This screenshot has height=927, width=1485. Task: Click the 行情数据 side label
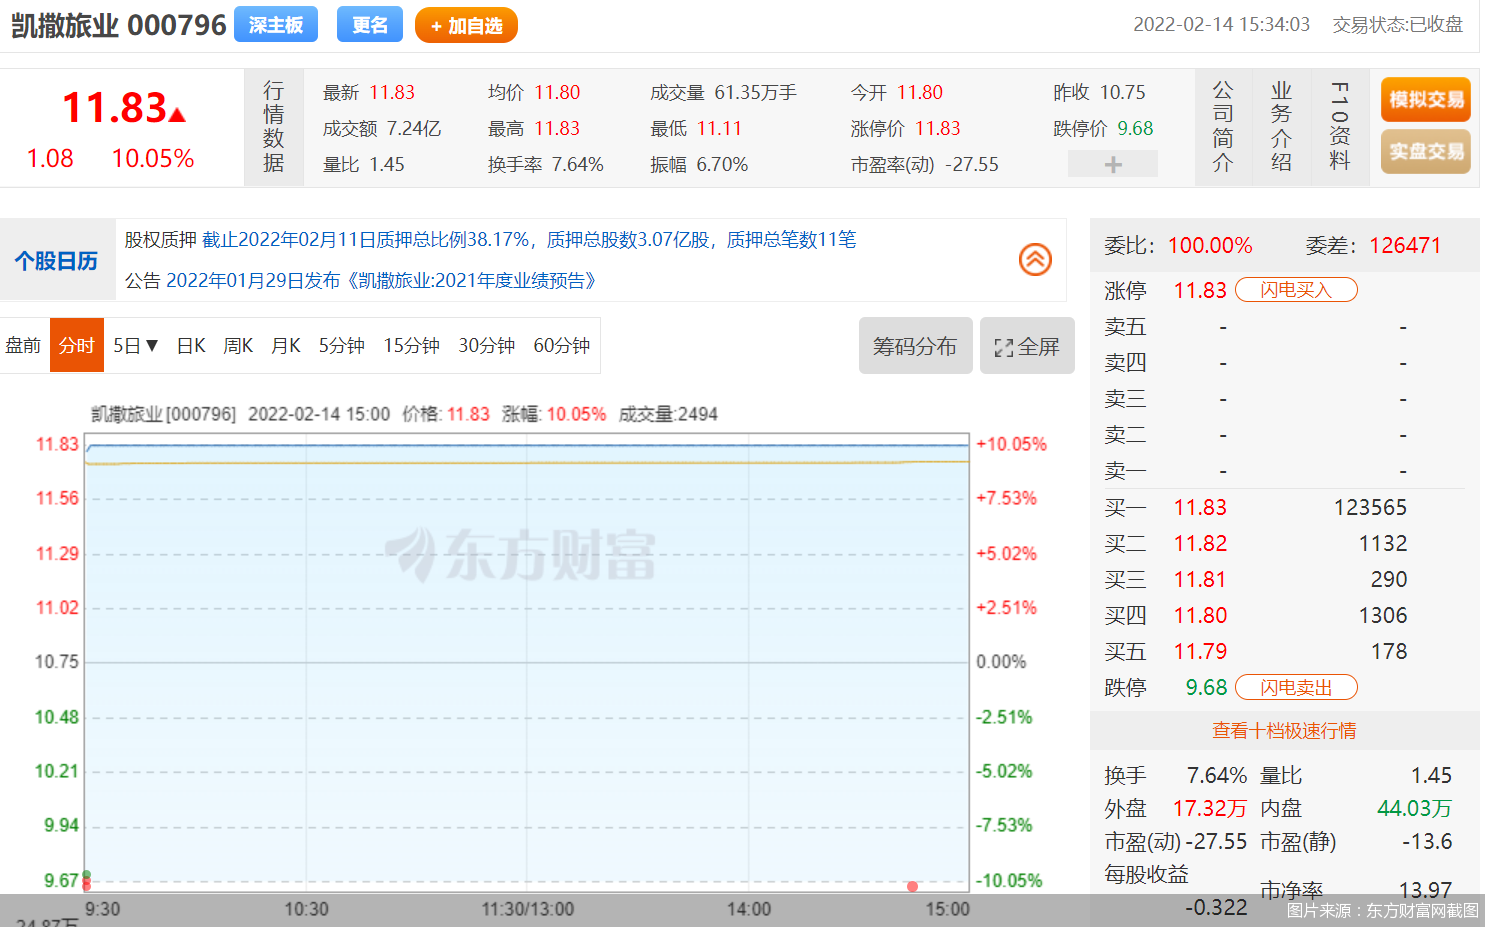274,127
